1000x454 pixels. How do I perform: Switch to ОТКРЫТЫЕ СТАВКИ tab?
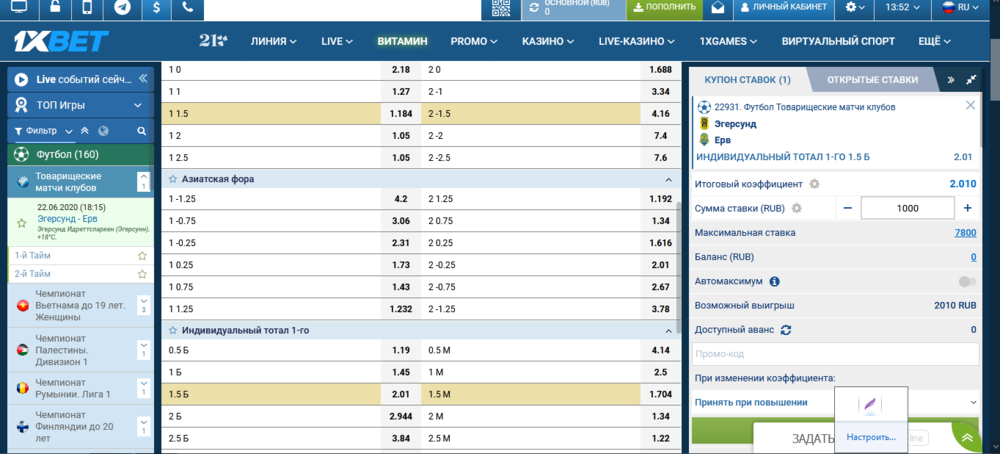pos(872,80)
